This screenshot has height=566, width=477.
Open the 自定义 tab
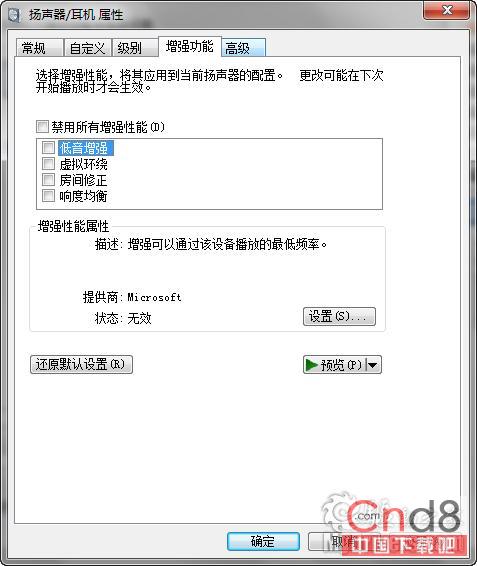click(87, 48)
